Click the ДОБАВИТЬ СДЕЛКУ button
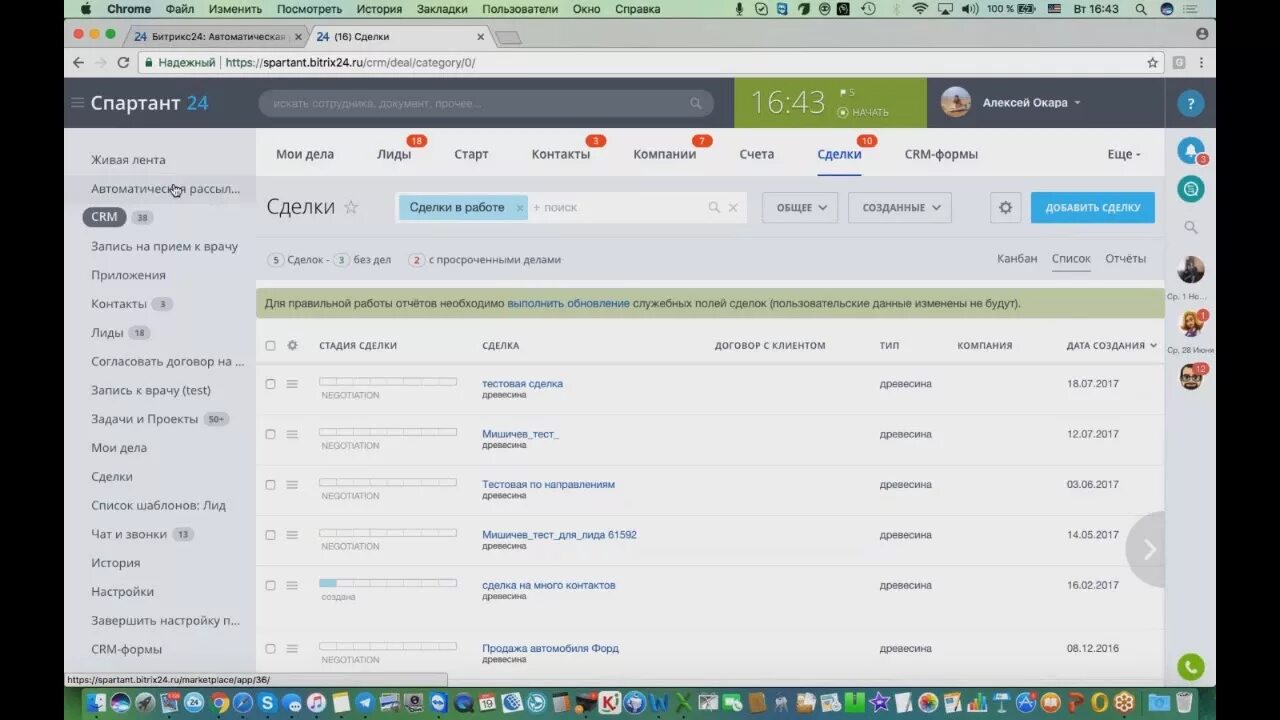Viewport: 1280px width, 720px height. 1093,207
